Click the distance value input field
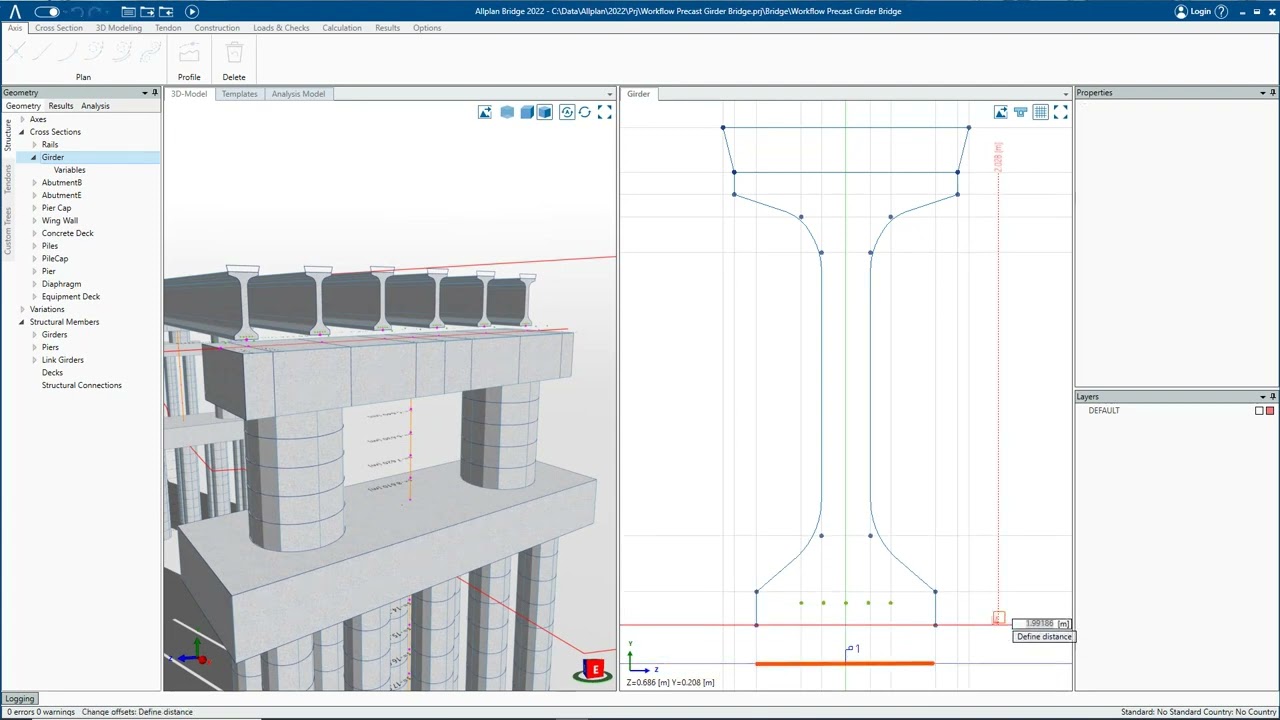Image resolution: width=1280 pixels, height=720 pixels. 1040,624
